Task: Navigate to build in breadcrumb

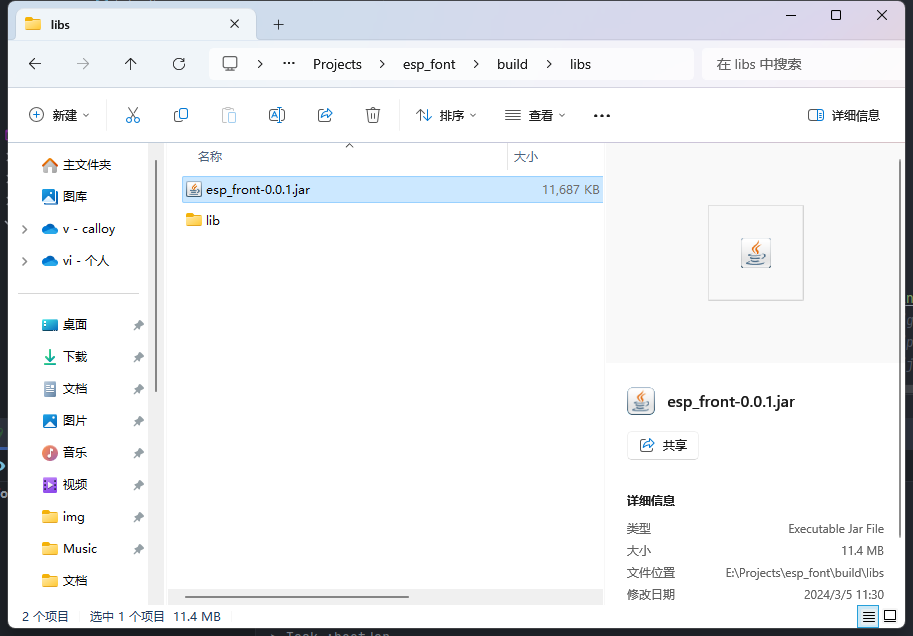Action: point(512,64)
